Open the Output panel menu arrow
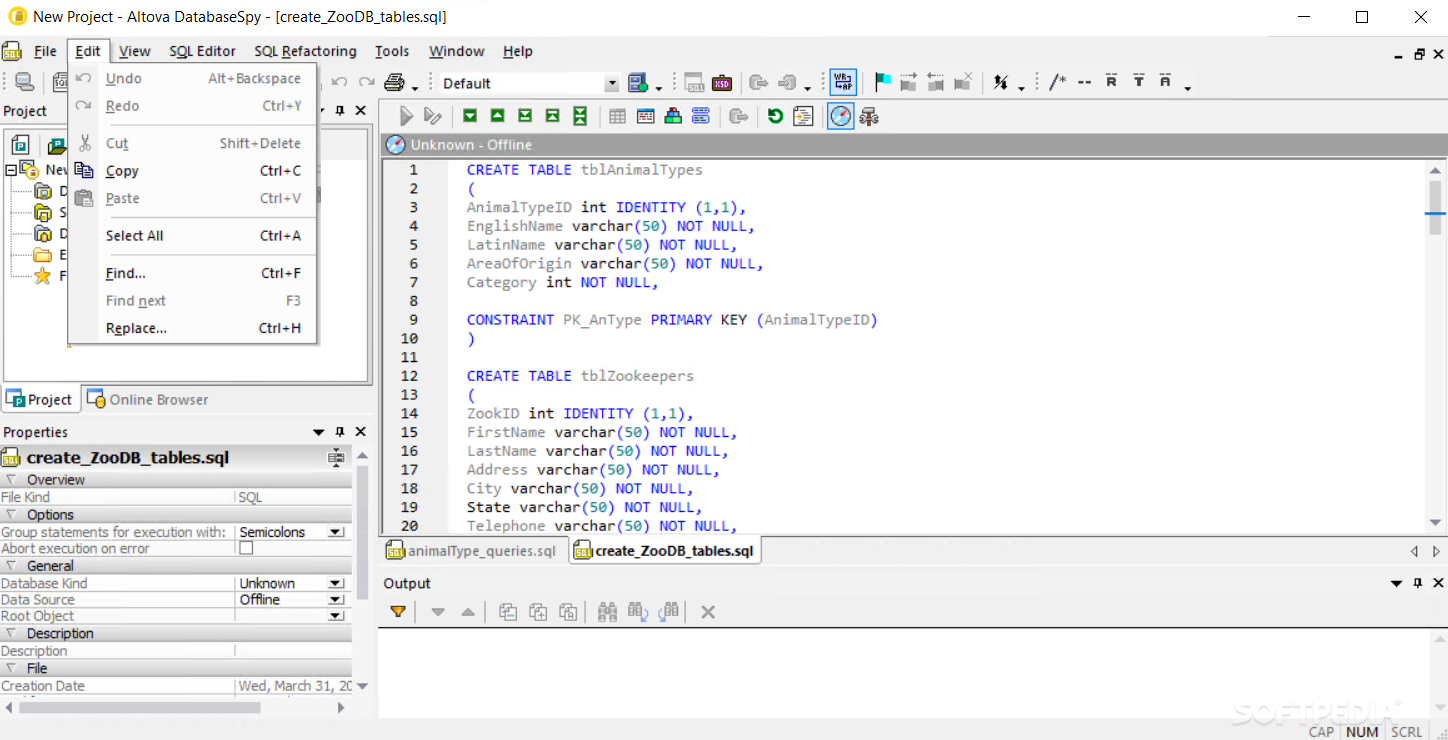 coord(1396,583)
